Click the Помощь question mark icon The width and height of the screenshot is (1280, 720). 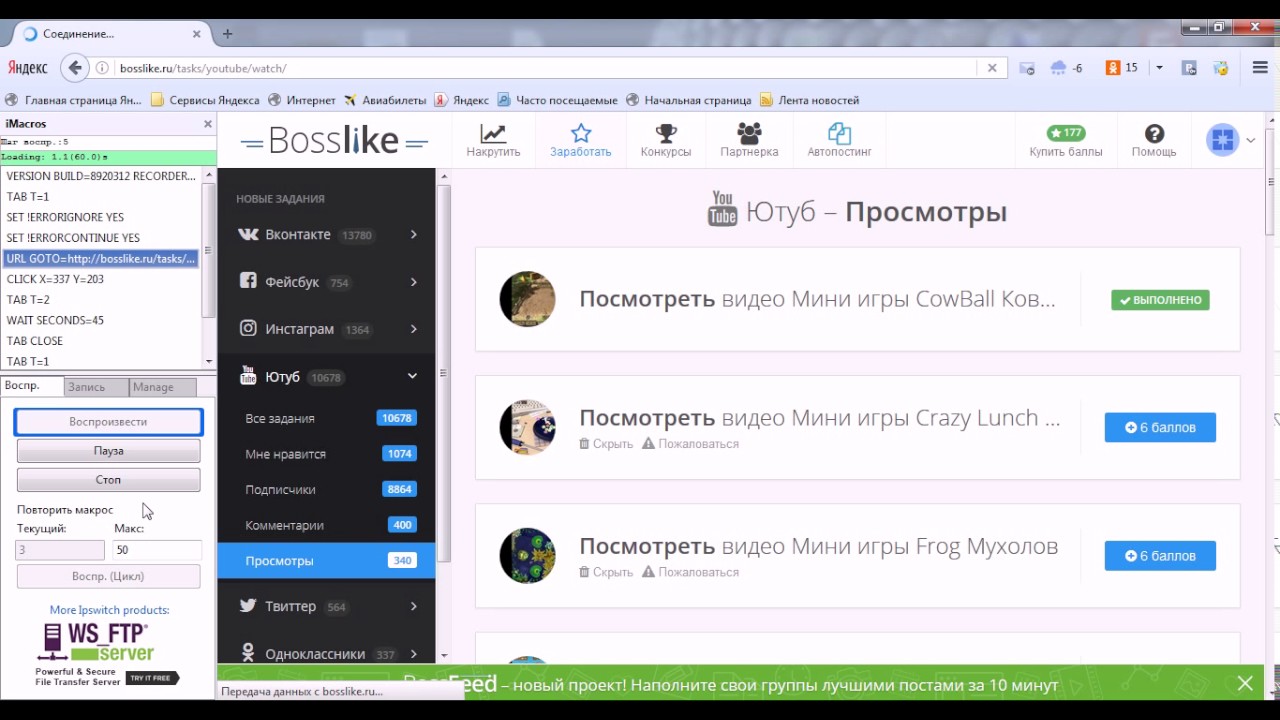[1154, 133]
